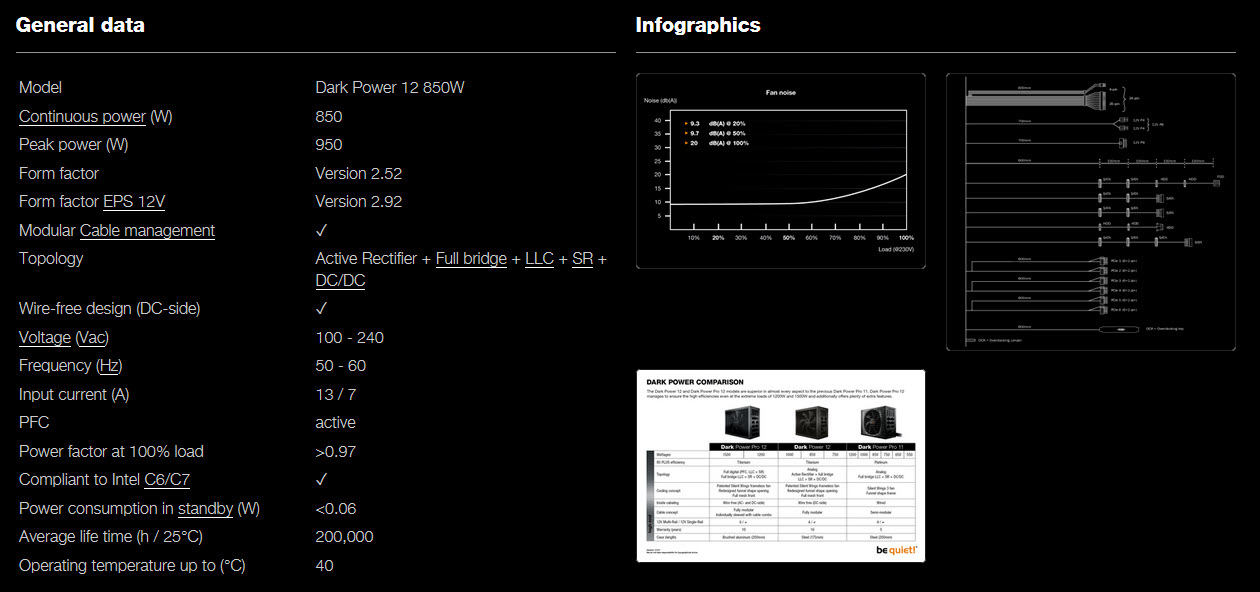Select form factor value 'Version 2.52'
This screenshot has height=592, width=1260.
click(359, 173)
